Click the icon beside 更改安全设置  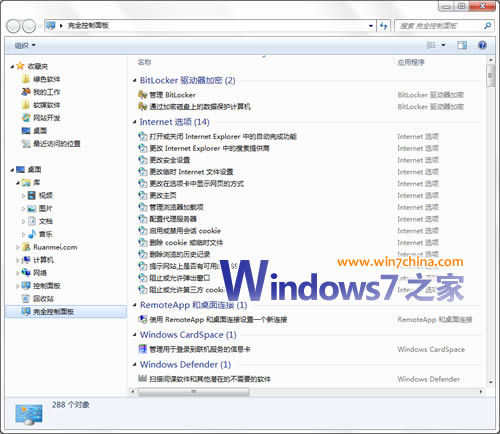click(142, 160)
